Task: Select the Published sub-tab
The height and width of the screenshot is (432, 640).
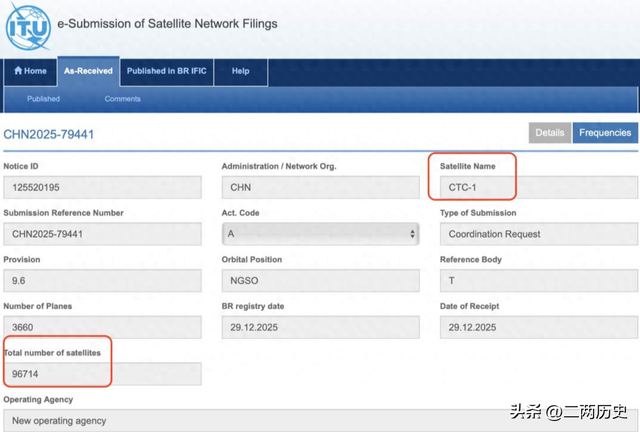Action: pos(43,99)
